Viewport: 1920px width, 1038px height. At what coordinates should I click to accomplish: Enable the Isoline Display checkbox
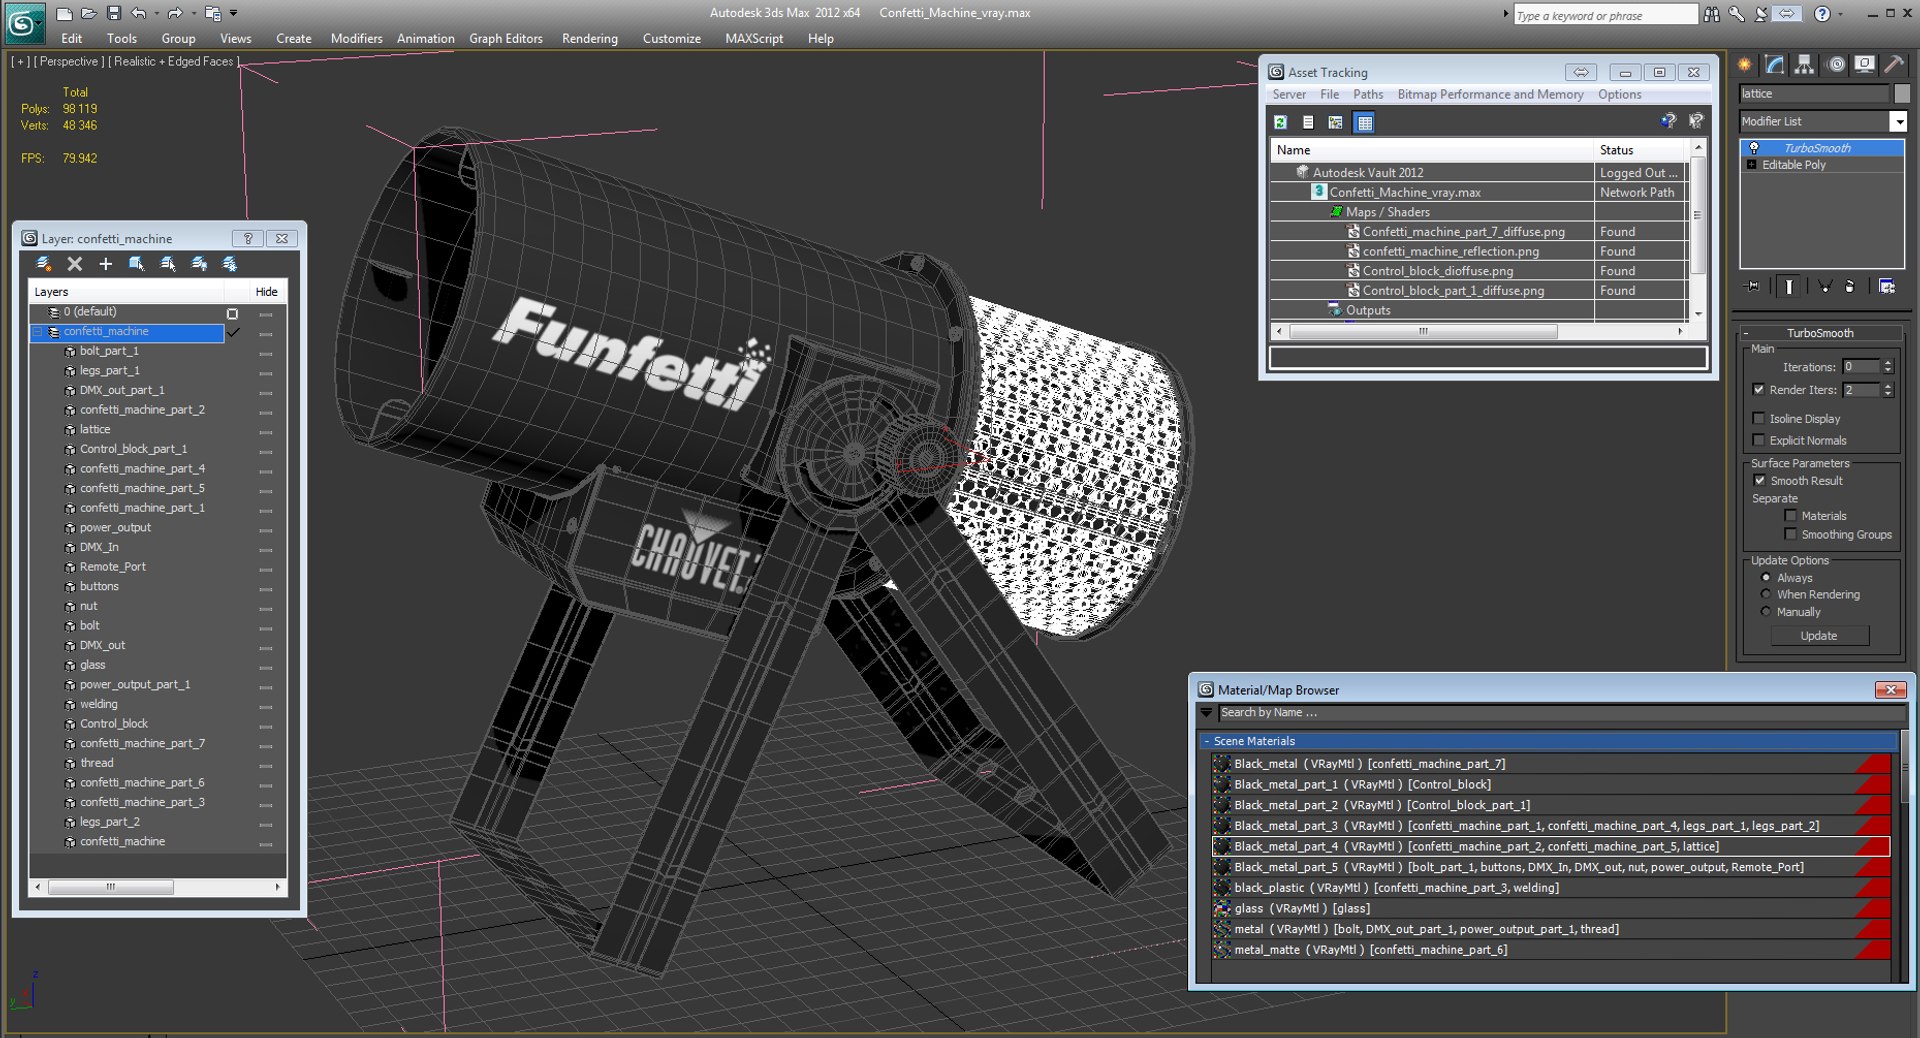click(x=1759, y=419)
